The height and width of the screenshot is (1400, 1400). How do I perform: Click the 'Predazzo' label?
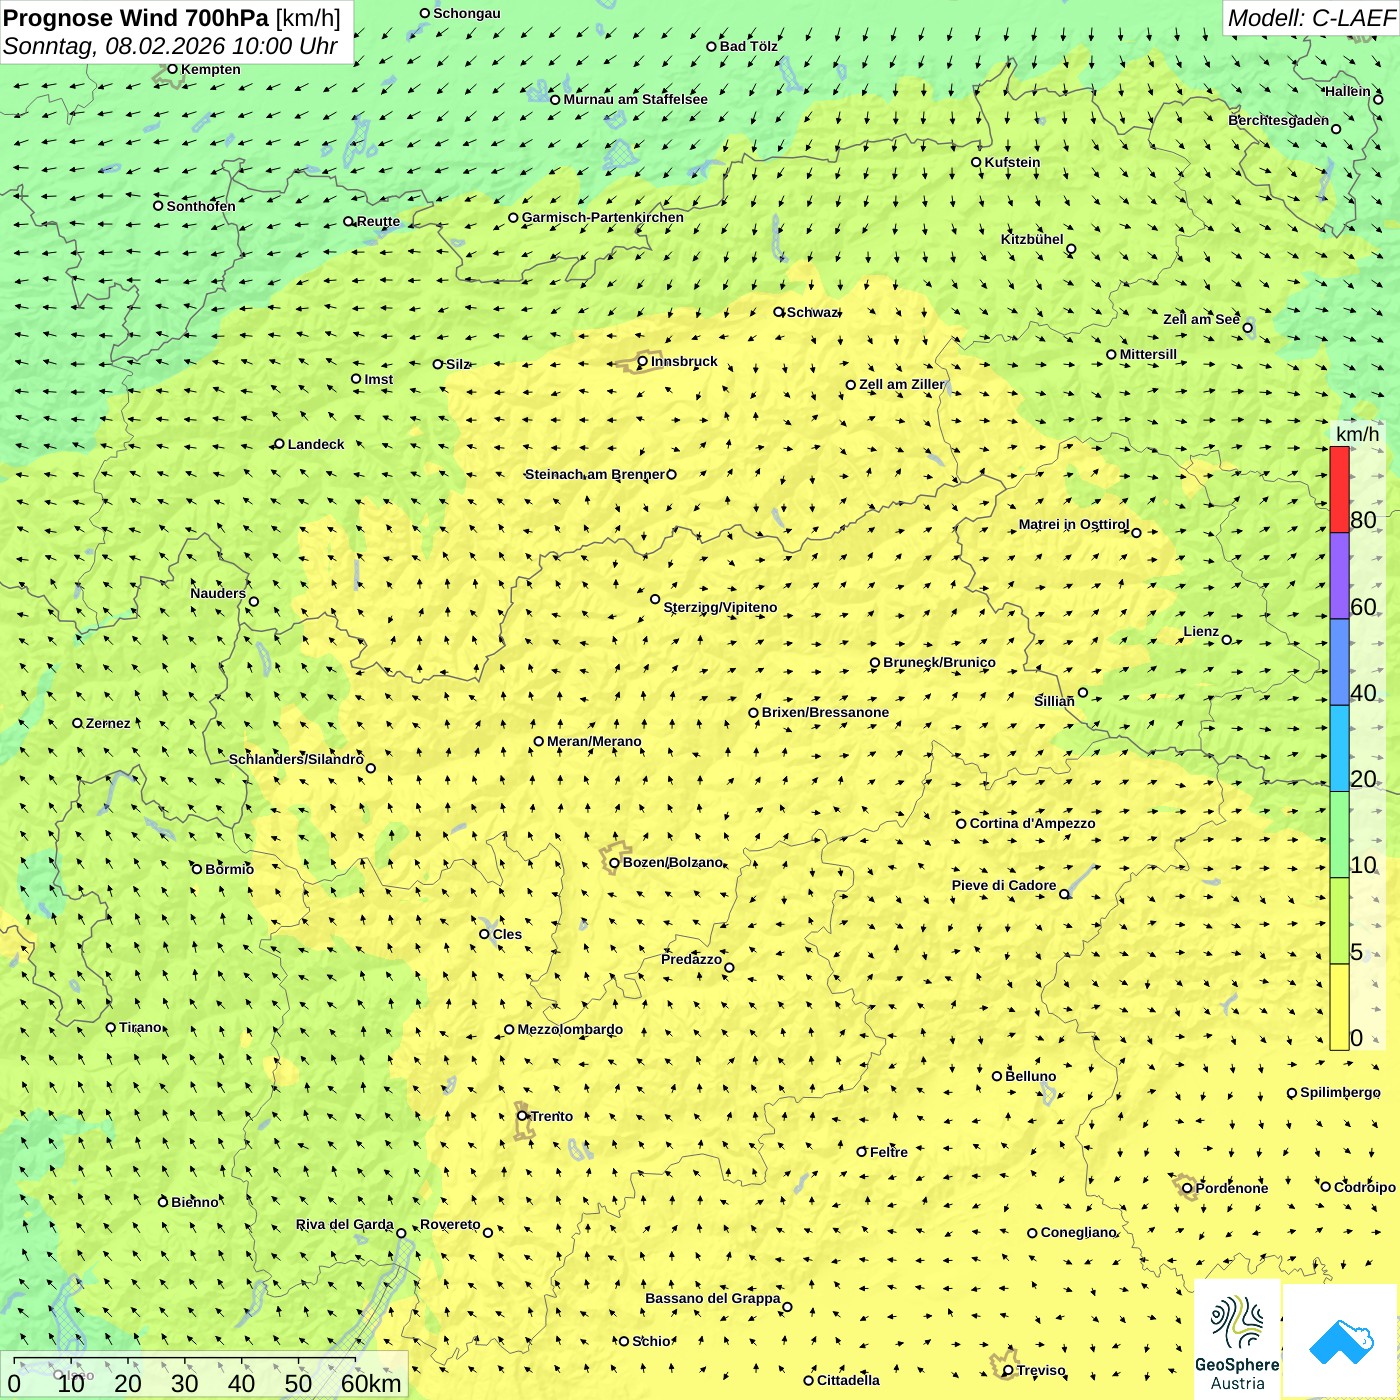click(x=691, y=959)
